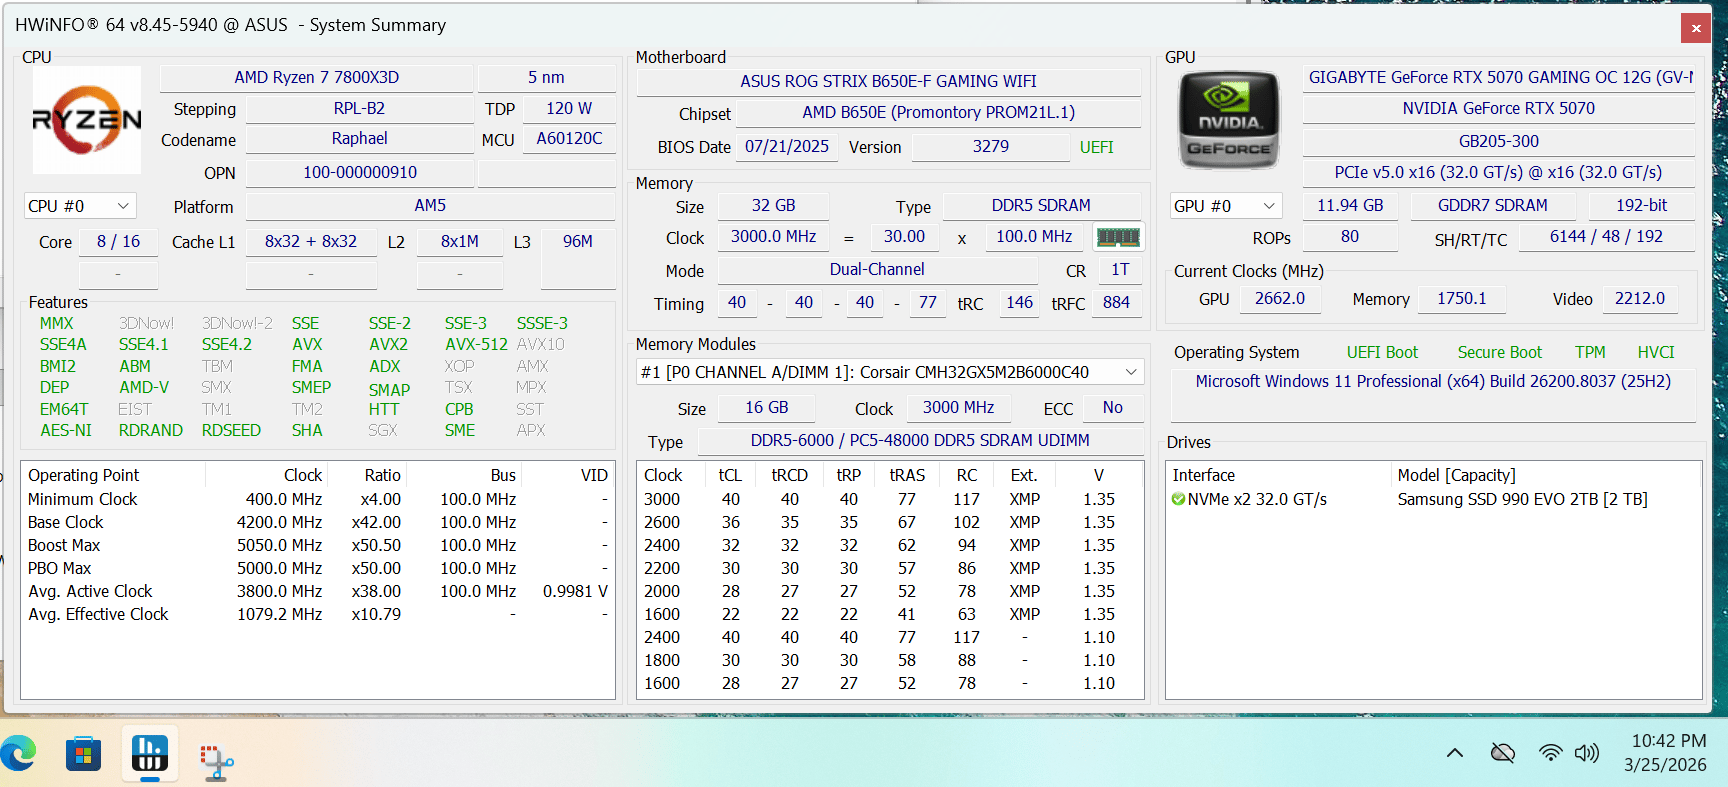Click the AMD Ryzen 7 7800X3D name field
This screenshot has height=787, width=1728.
pyautogui.click(x=316, y=77)
